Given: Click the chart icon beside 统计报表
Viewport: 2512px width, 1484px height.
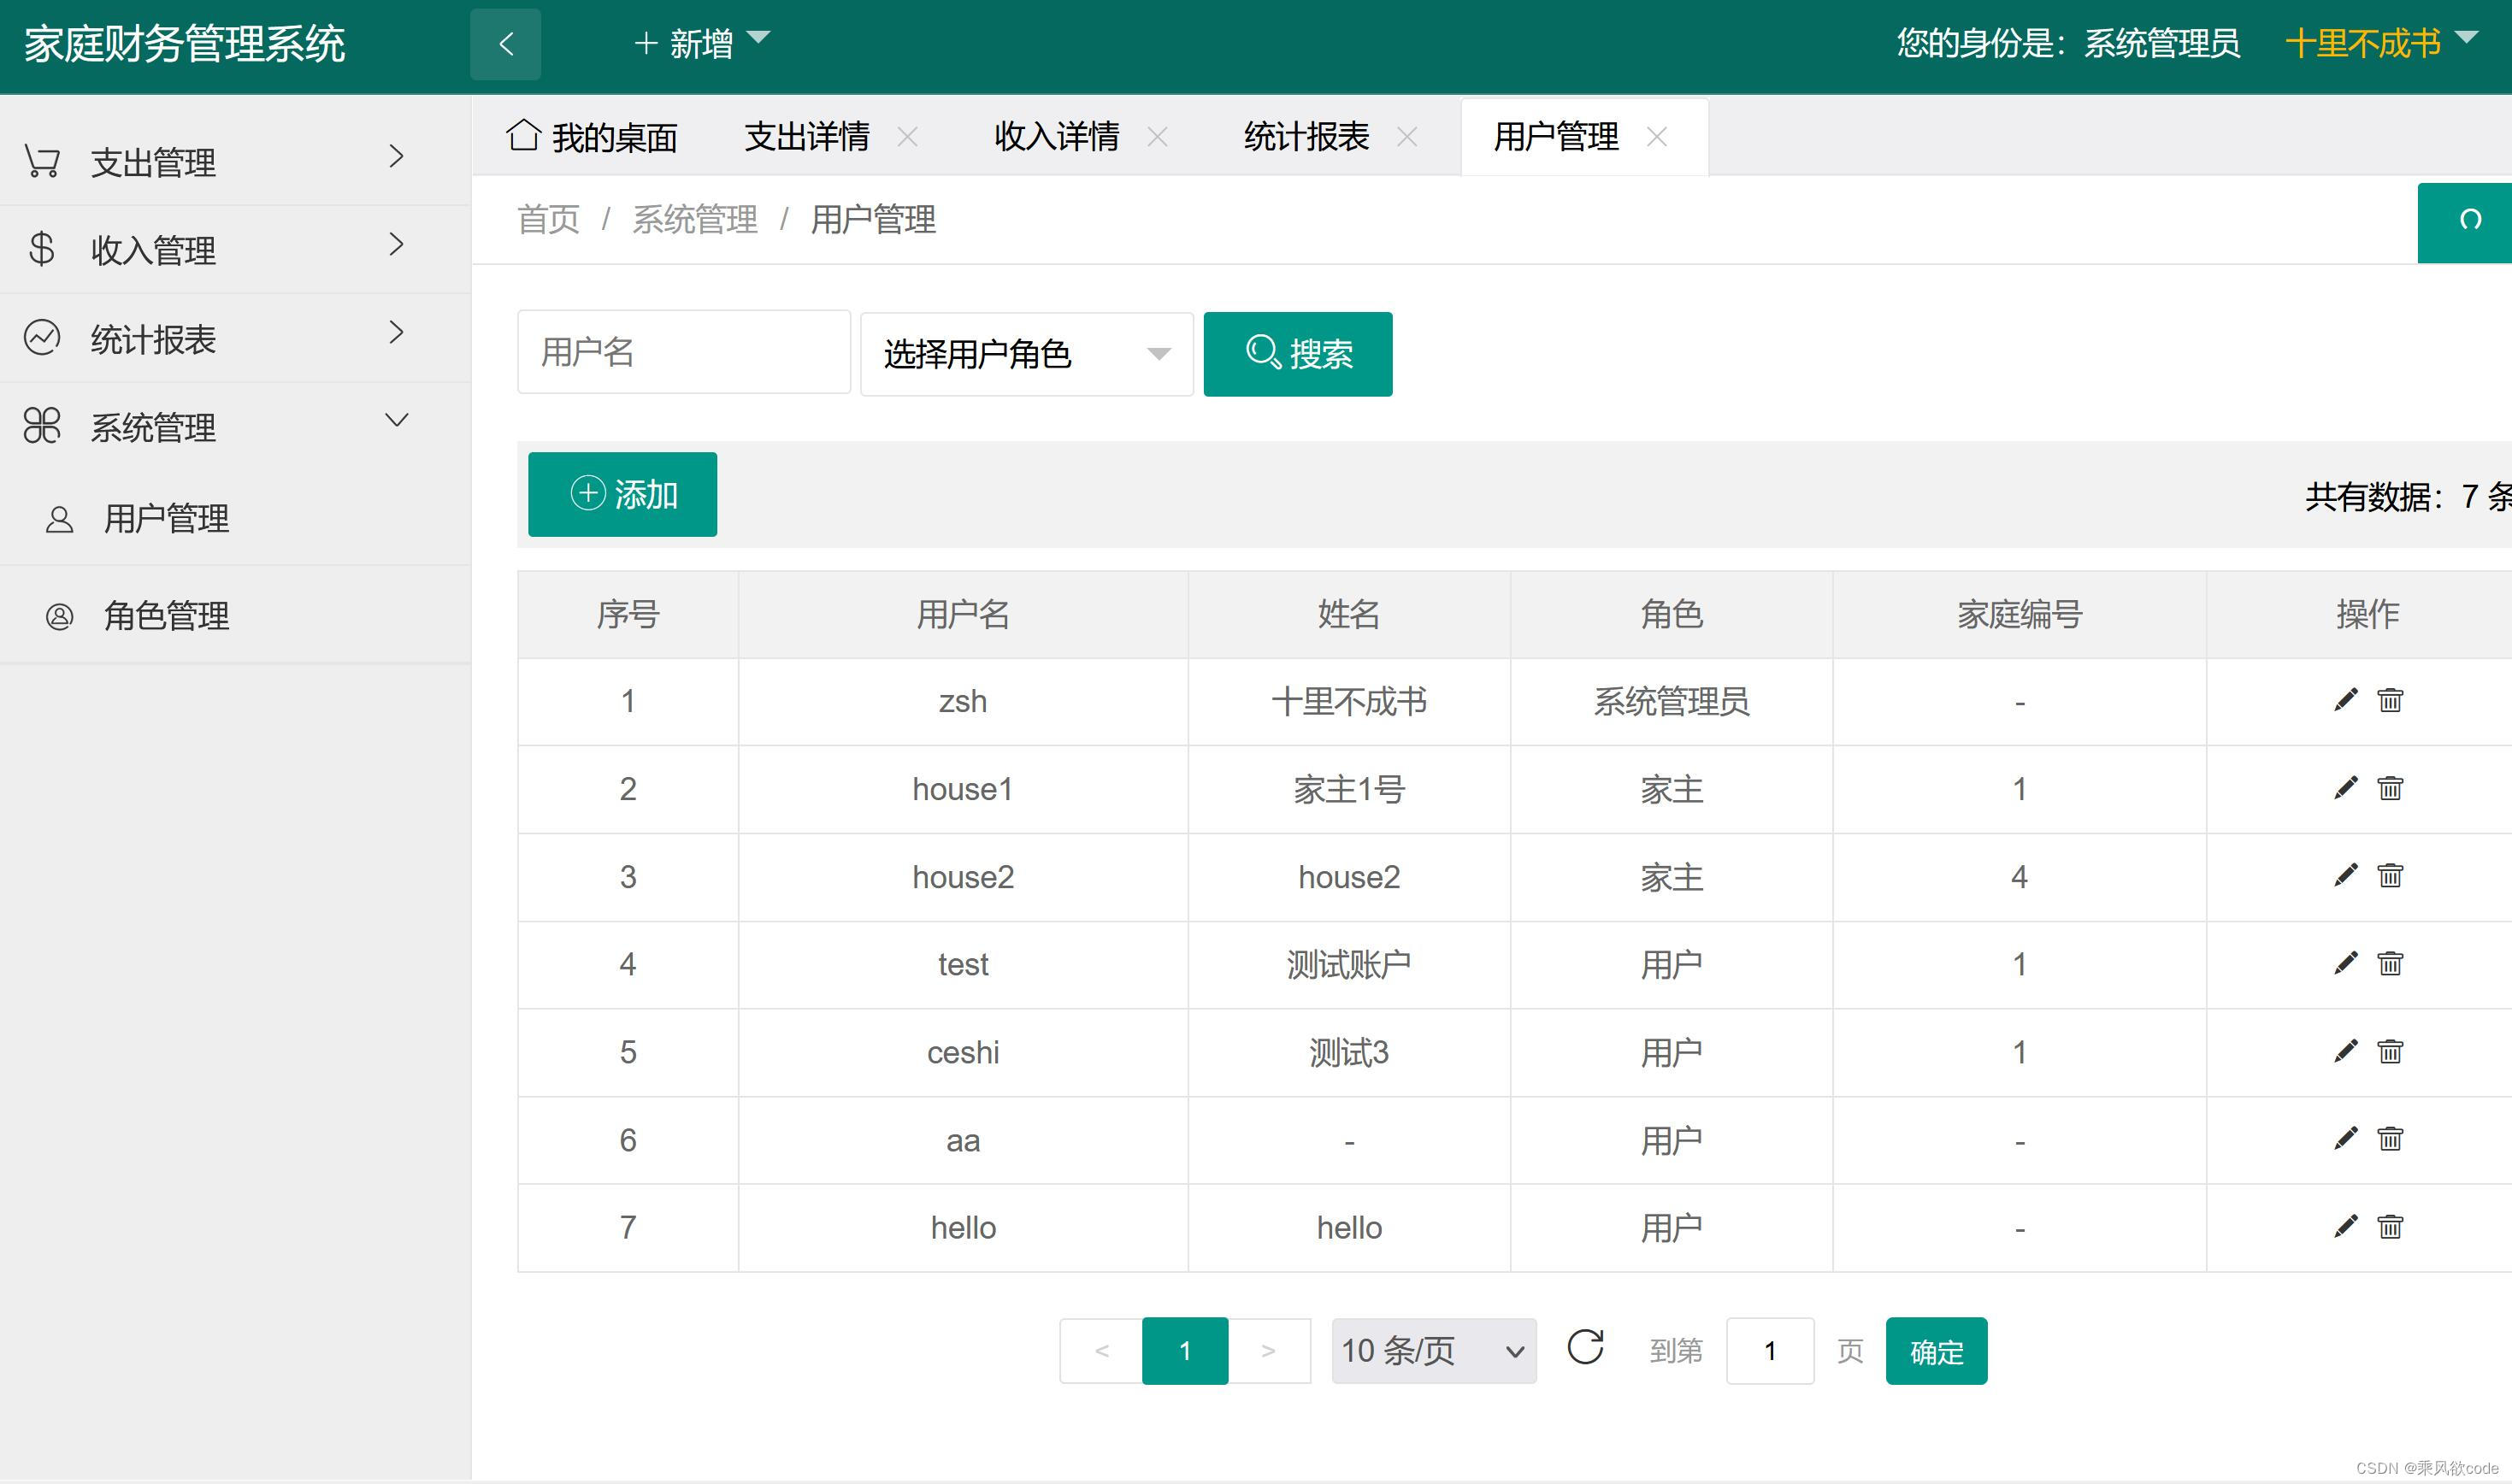Looking at the screenshot, I should coord(41,337).
